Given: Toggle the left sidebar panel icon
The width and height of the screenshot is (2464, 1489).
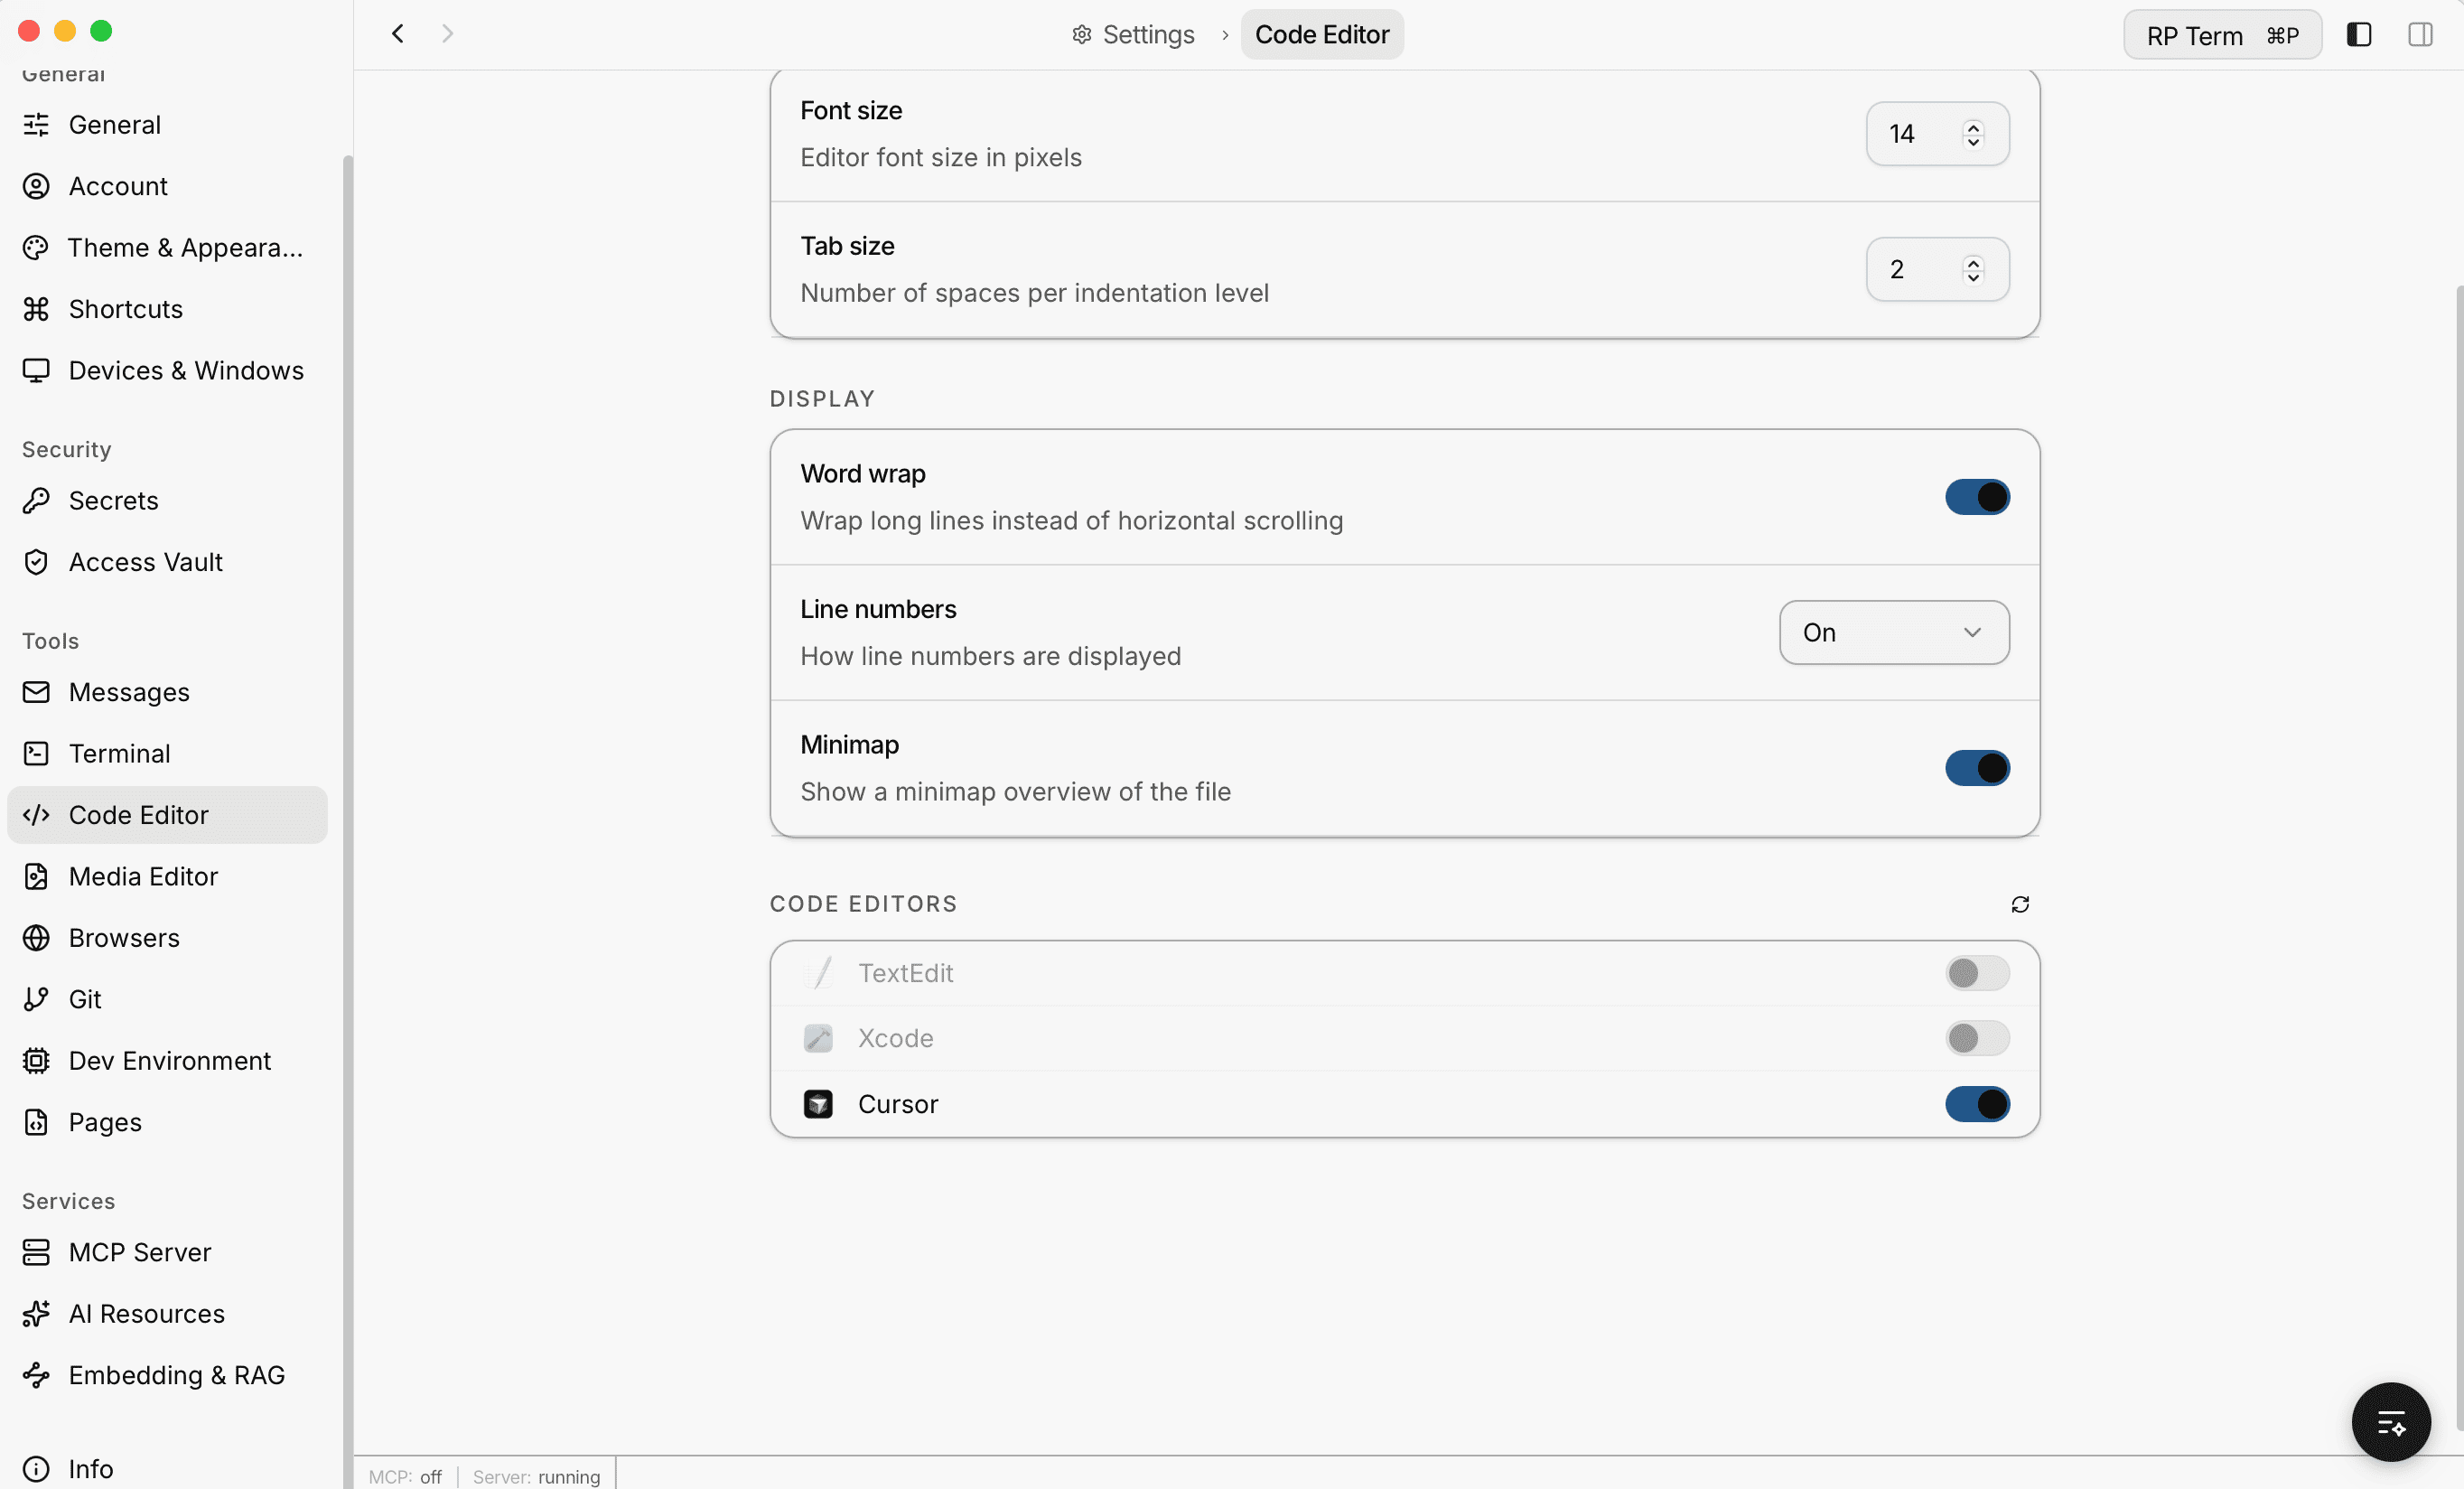Looking at the screenshot, I should (x=2358, y=34).
